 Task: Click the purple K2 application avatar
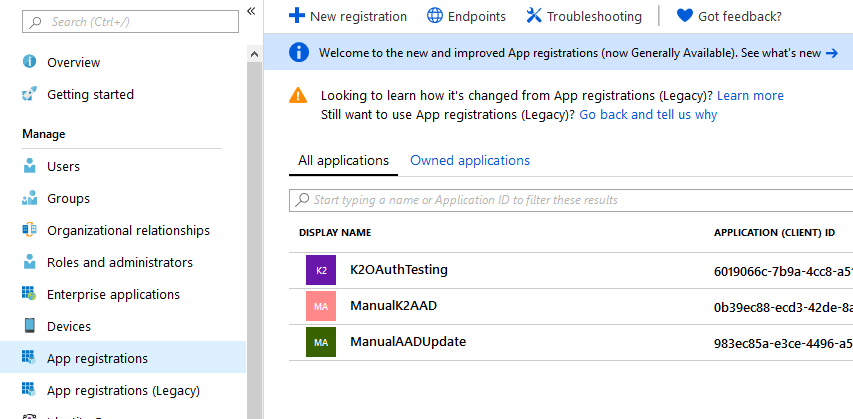(x=321, y=270)
